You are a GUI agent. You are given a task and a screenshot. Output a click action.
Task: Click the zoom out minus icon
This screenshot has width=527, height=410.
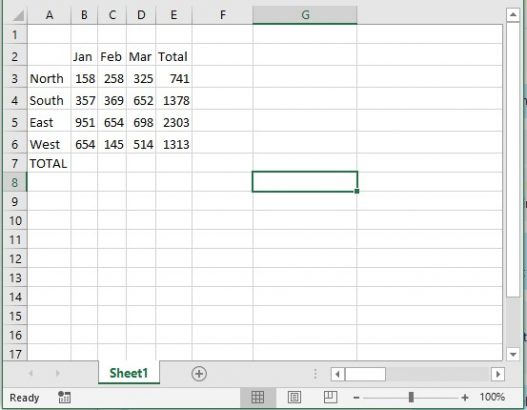click(x=356, y=398)
